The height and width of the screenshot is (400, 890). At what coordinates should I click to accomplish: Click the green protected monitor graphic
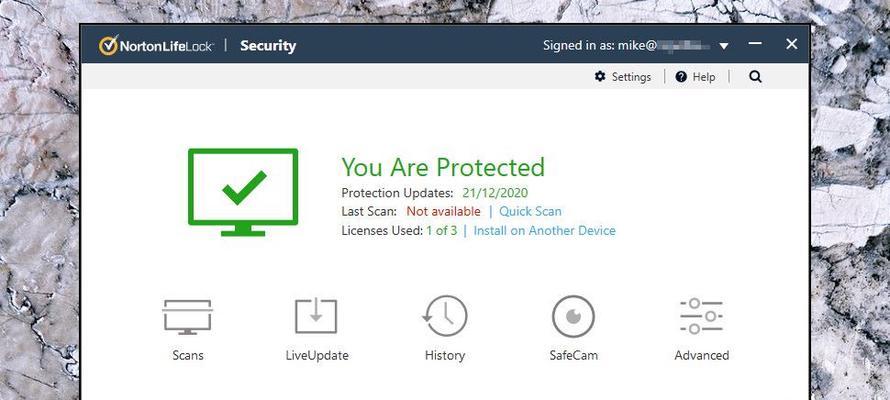pos(243,192)
